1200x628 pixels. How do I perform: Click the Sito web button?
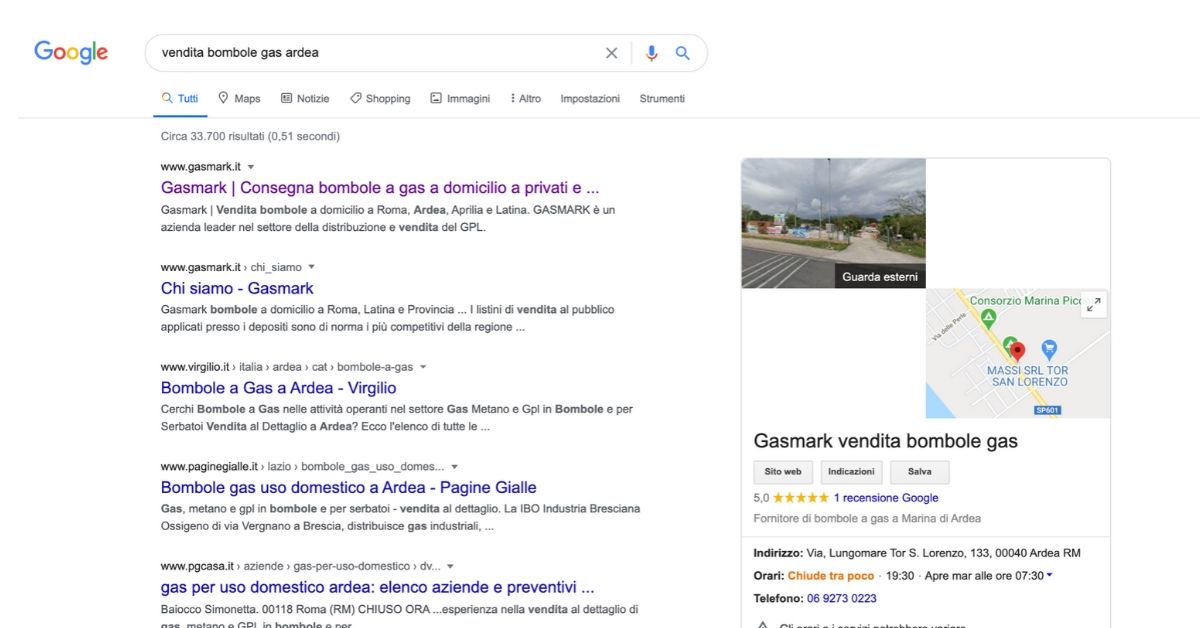coord(783,472)
